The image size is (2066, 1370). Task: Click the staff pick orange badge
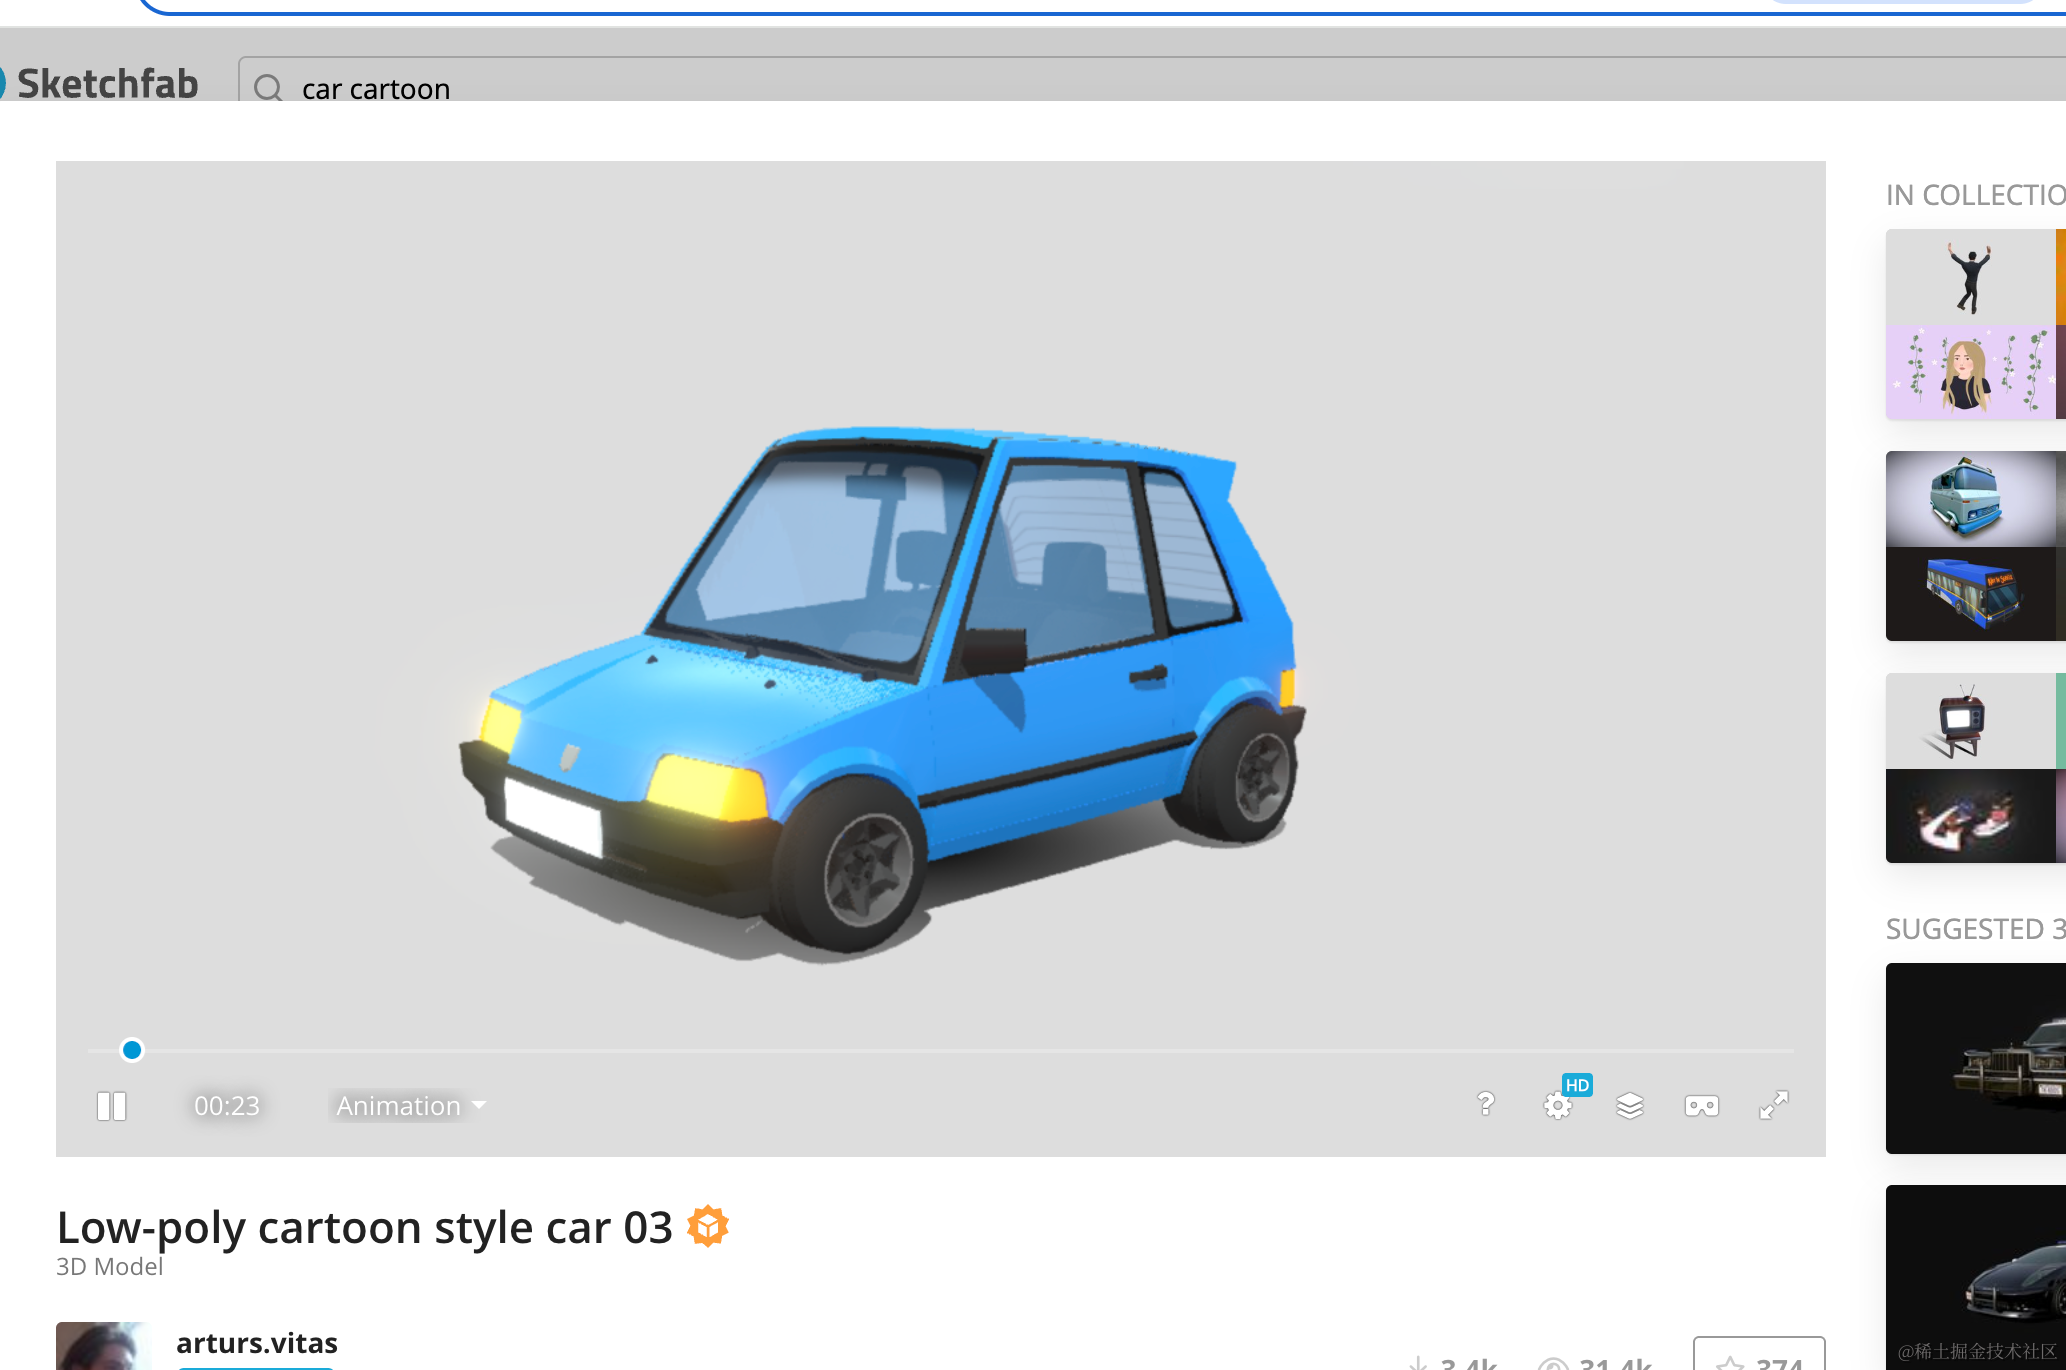click(x=708, y=1226)
